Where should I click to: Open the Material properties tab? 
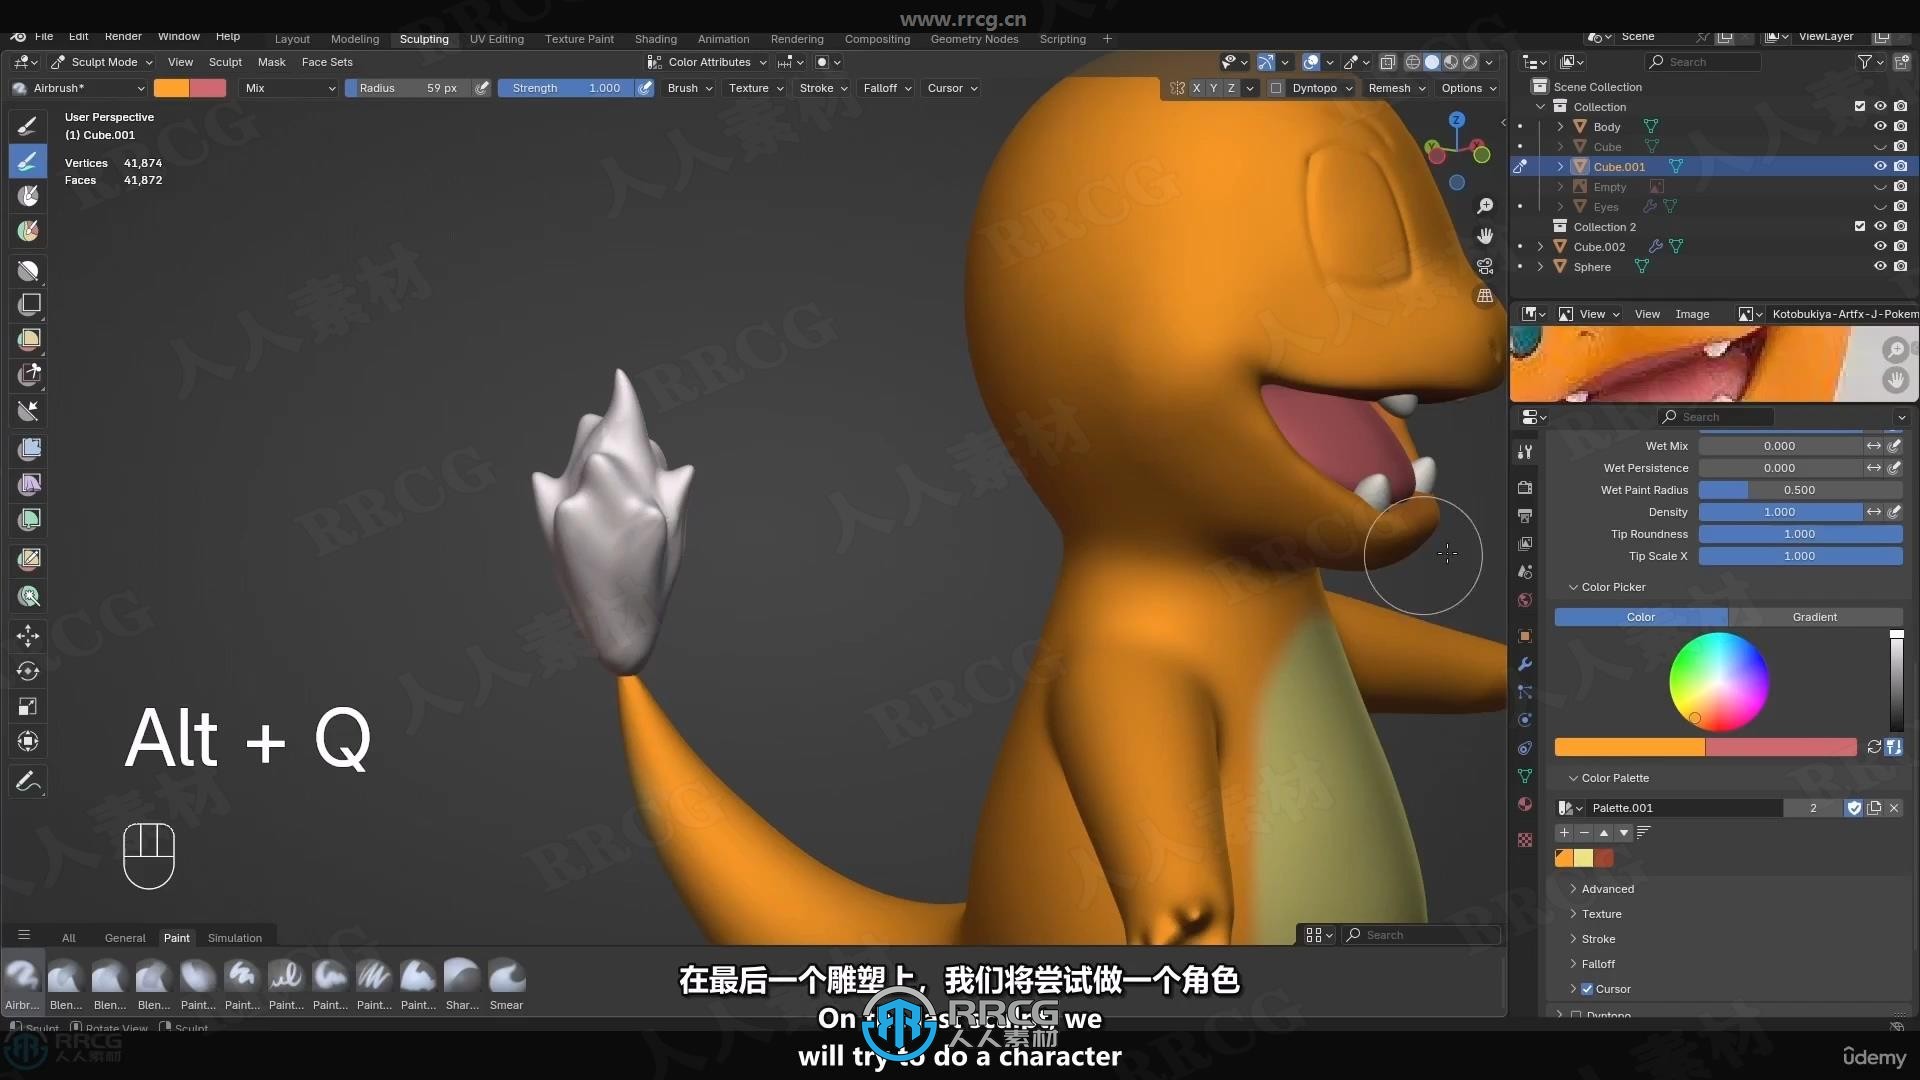pyautogui.click(x=1525, y=804)
